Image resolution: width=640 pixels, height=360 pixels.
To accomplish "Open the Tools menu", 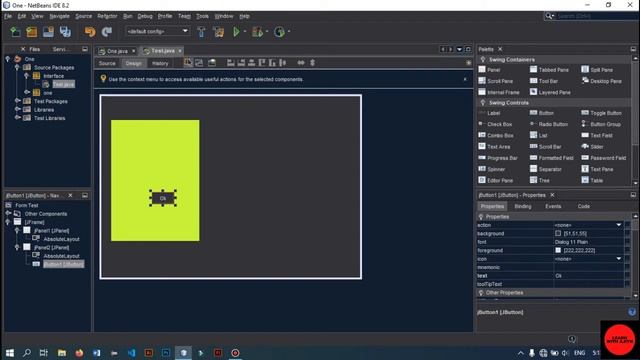I will 202,16.
